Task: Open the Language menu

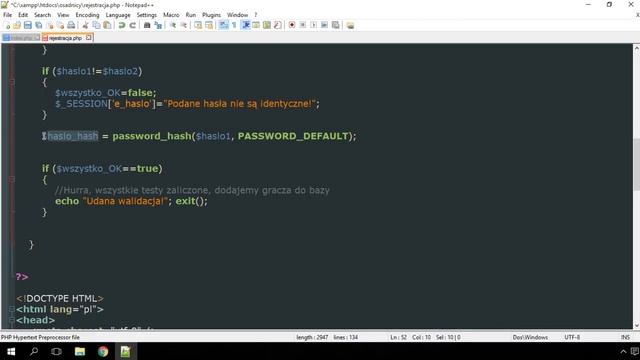Action: click(118, 15)
